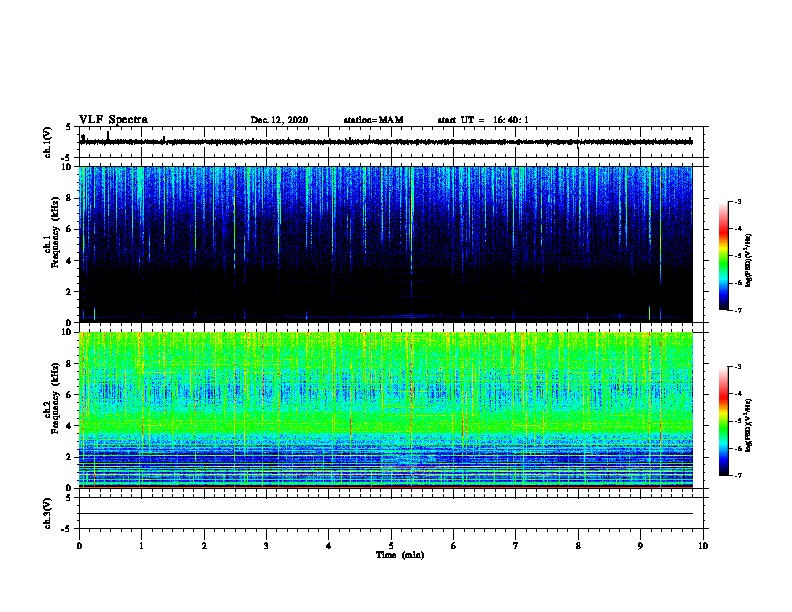792x612 pixels.
Task: Click time axis tick label "5"
Action: 391,546
